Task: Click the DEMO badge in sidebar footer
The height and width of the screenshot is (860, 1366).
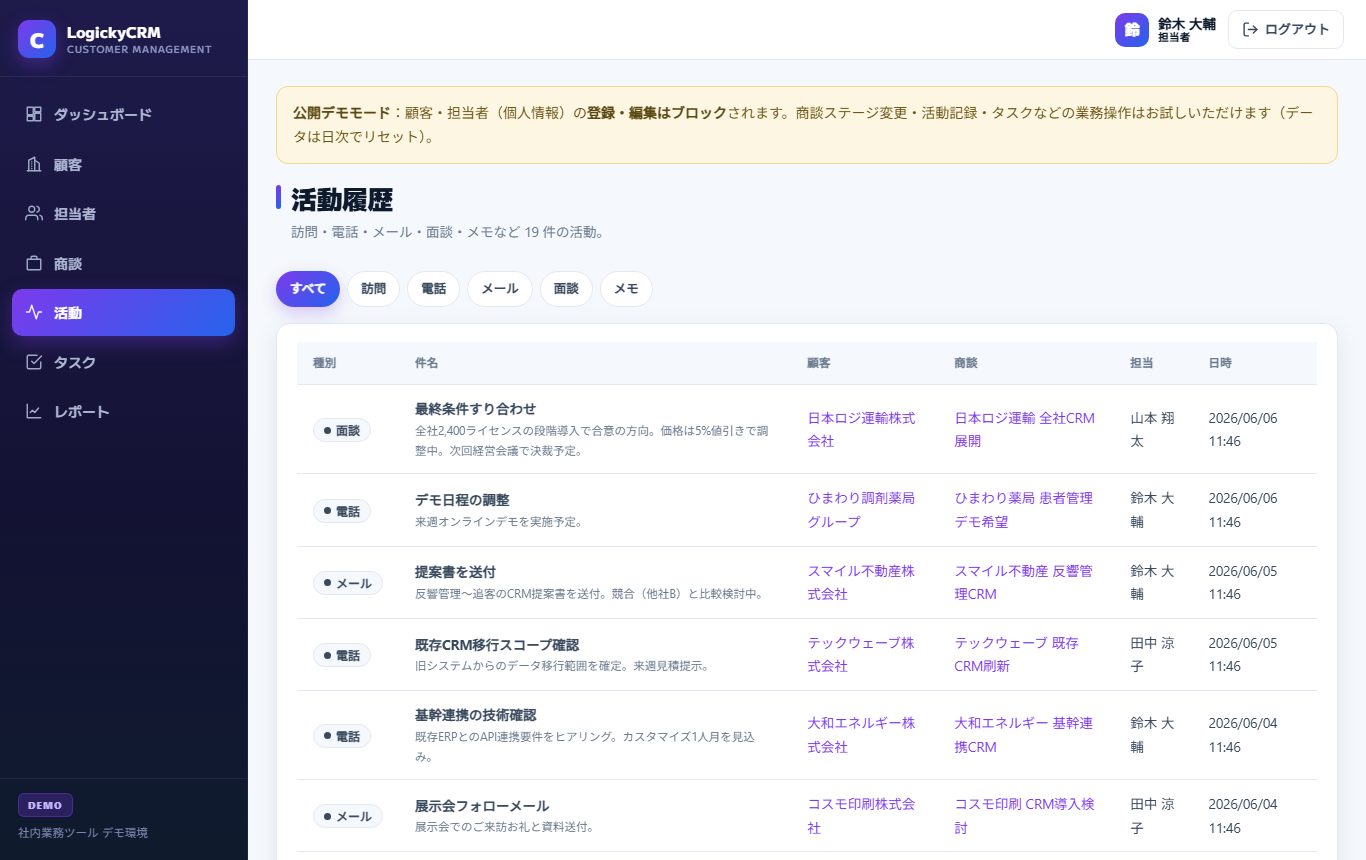Action: click(x=45, y=805)
